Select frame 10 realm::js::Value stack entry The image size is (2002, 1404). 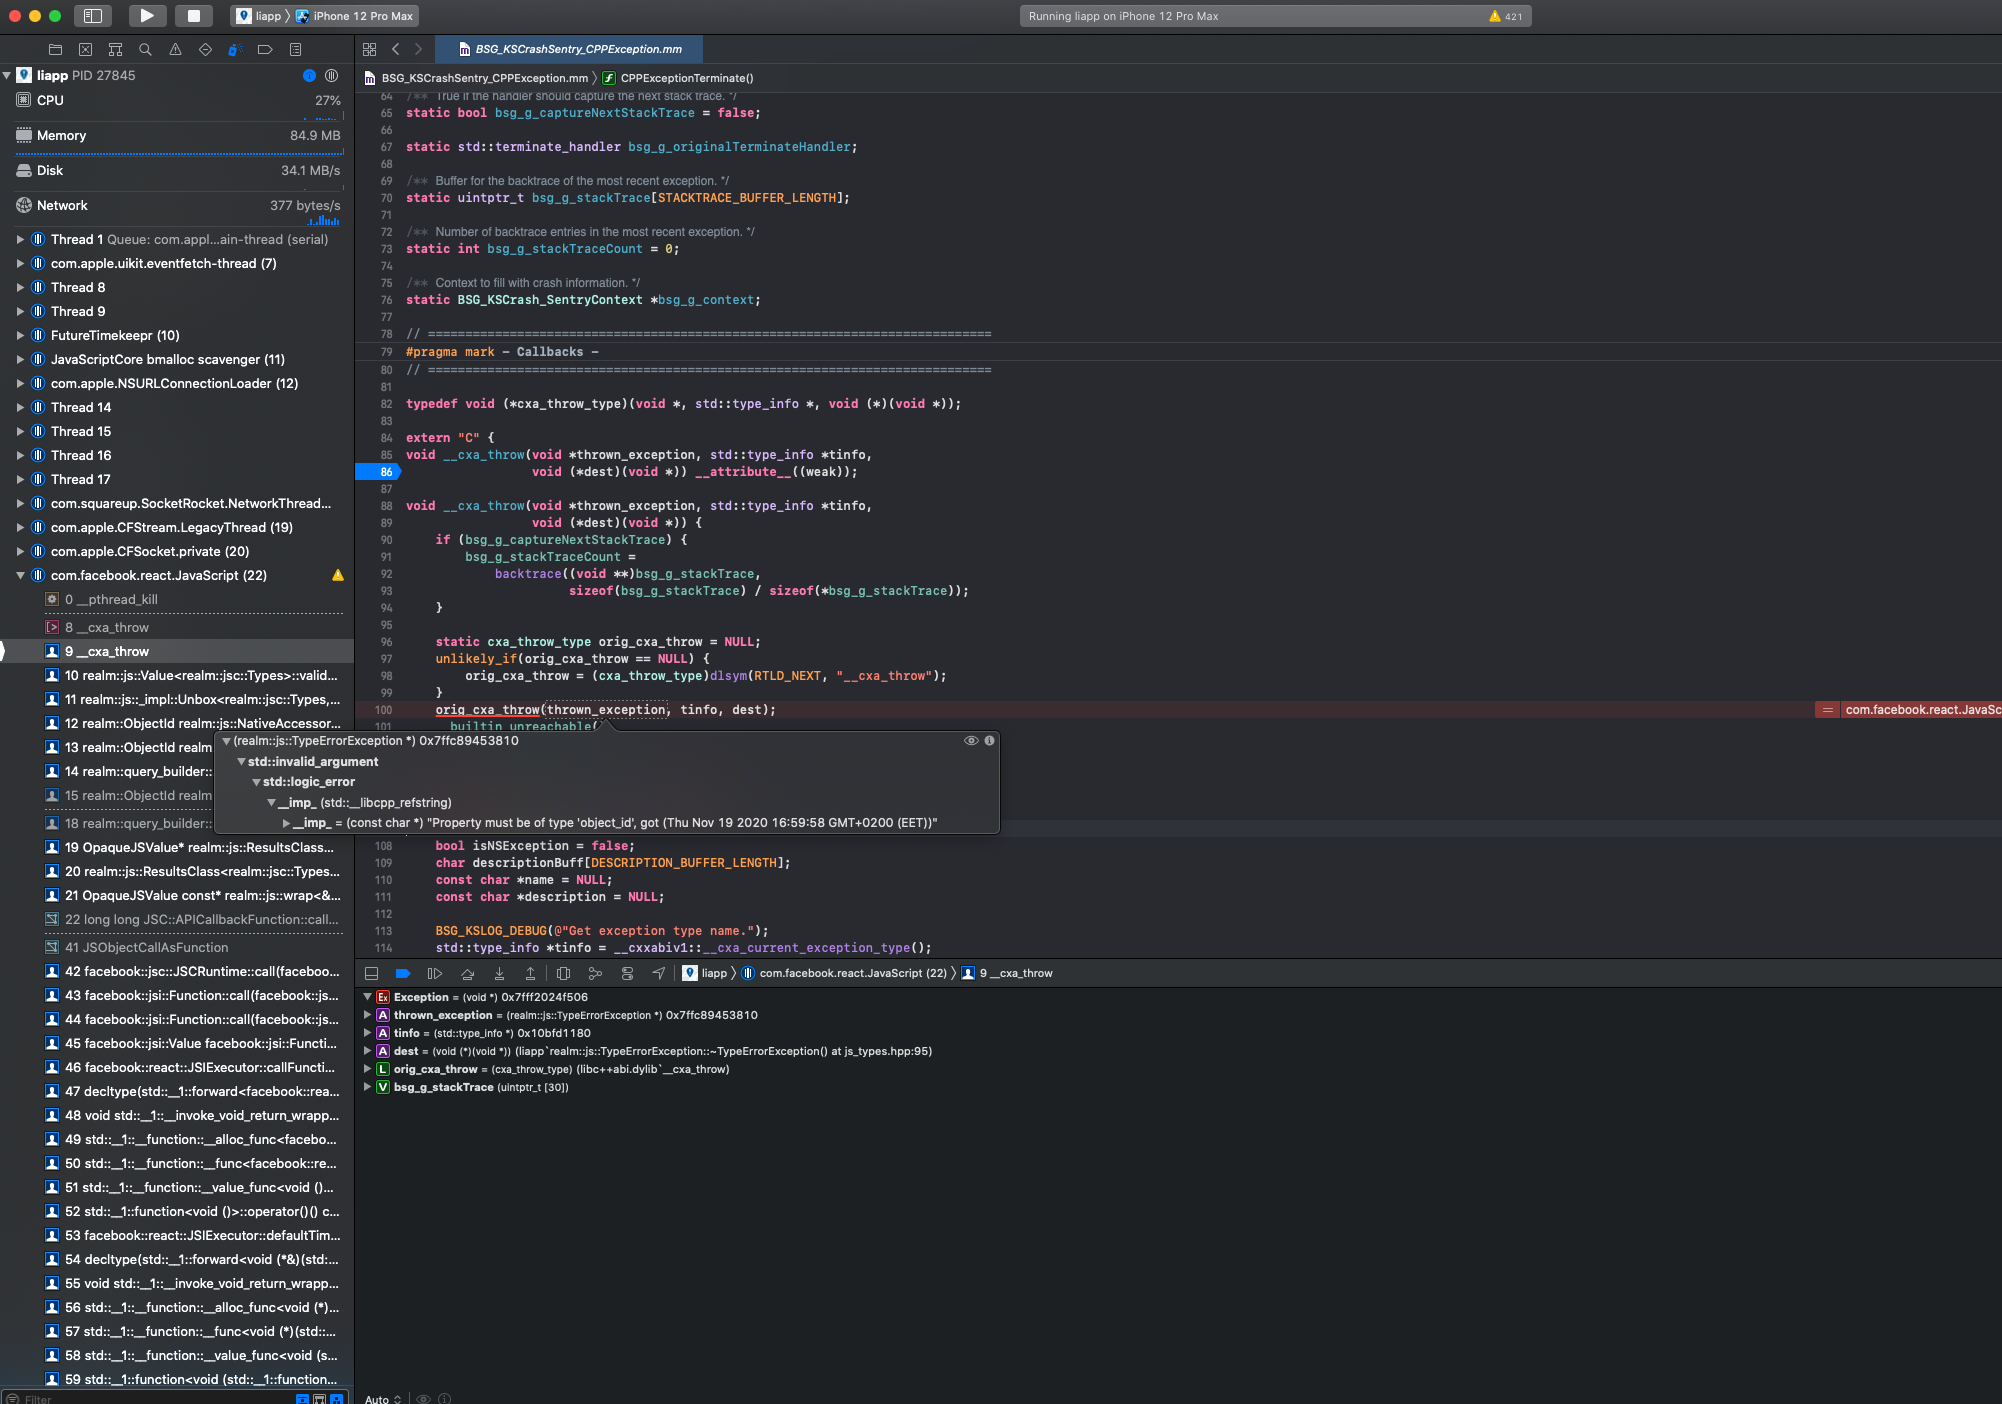click(200, 675)
